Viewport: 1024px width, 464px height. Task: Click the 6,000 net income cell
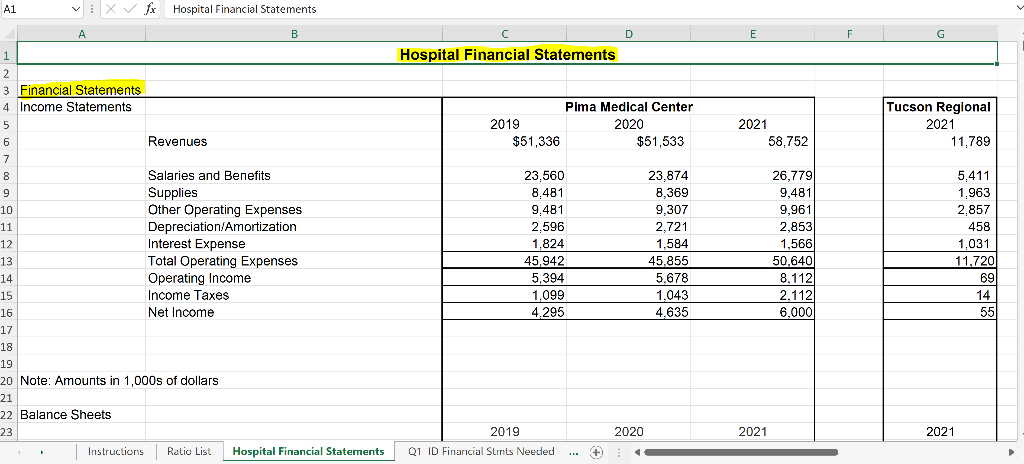752,312
